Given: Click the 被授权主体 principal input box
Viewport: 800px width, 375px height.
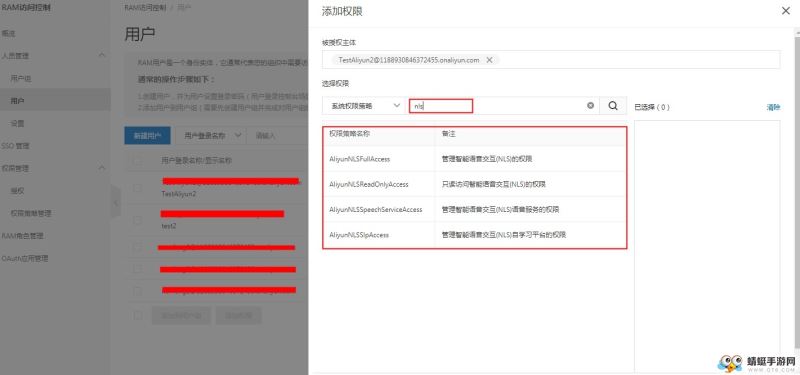Looking at the screenshot, I should 551,60.
